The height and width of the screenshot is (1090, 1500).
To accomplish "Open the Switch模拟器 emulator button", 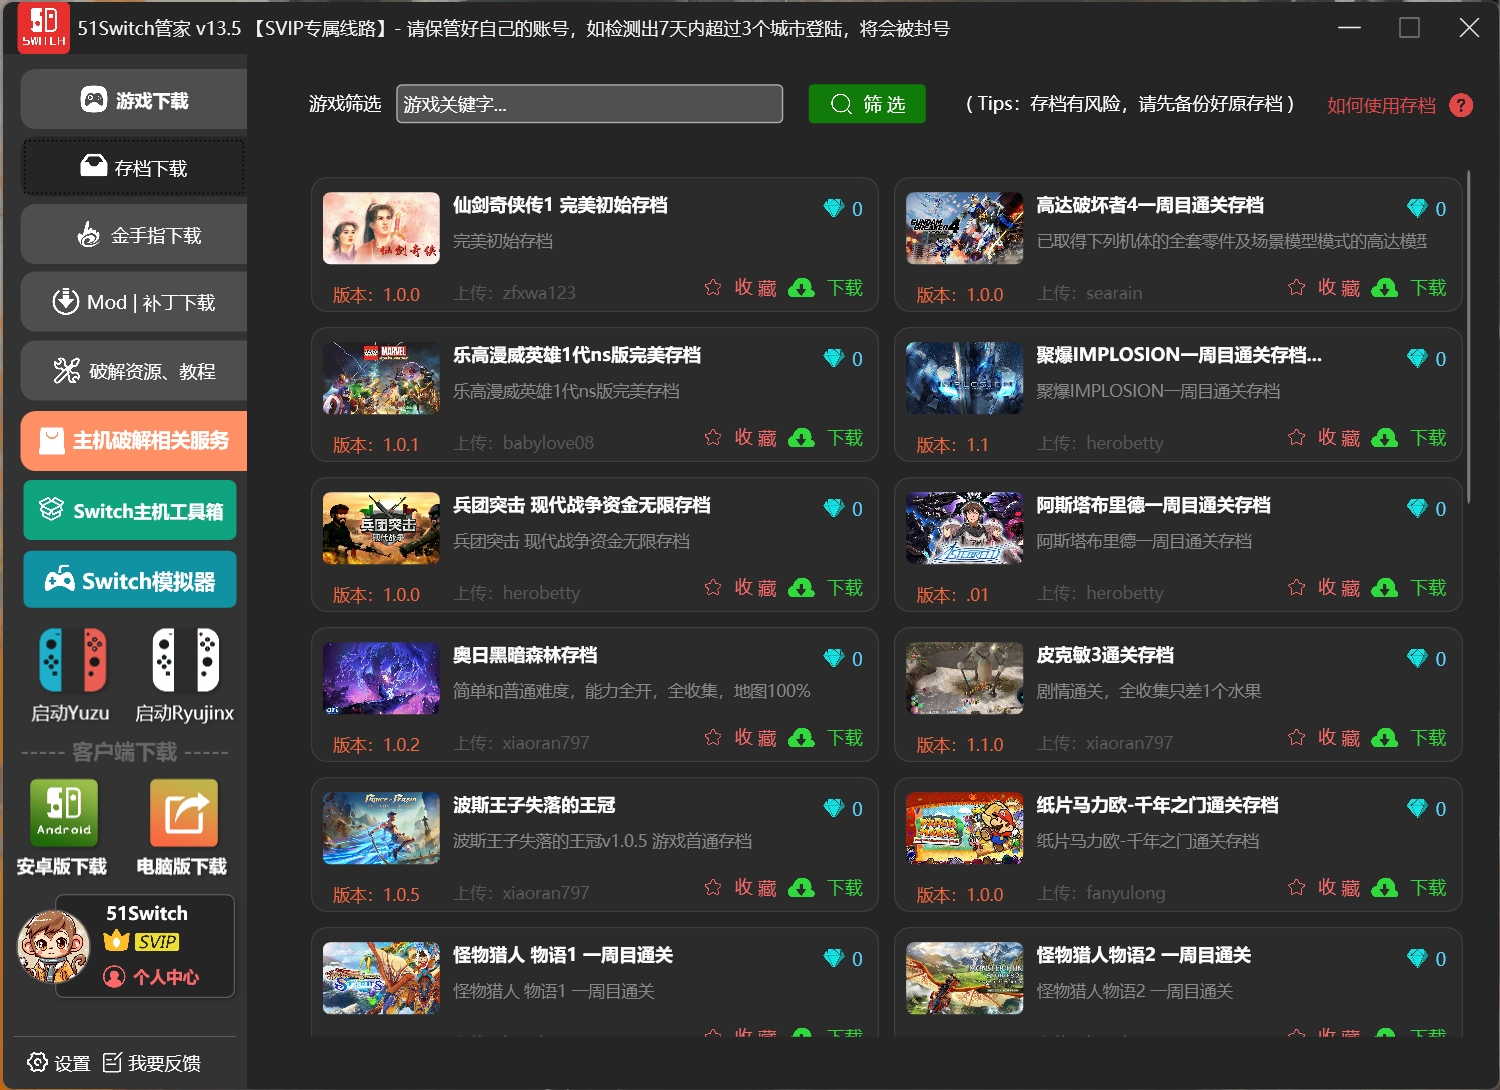I will coord(130,580).
